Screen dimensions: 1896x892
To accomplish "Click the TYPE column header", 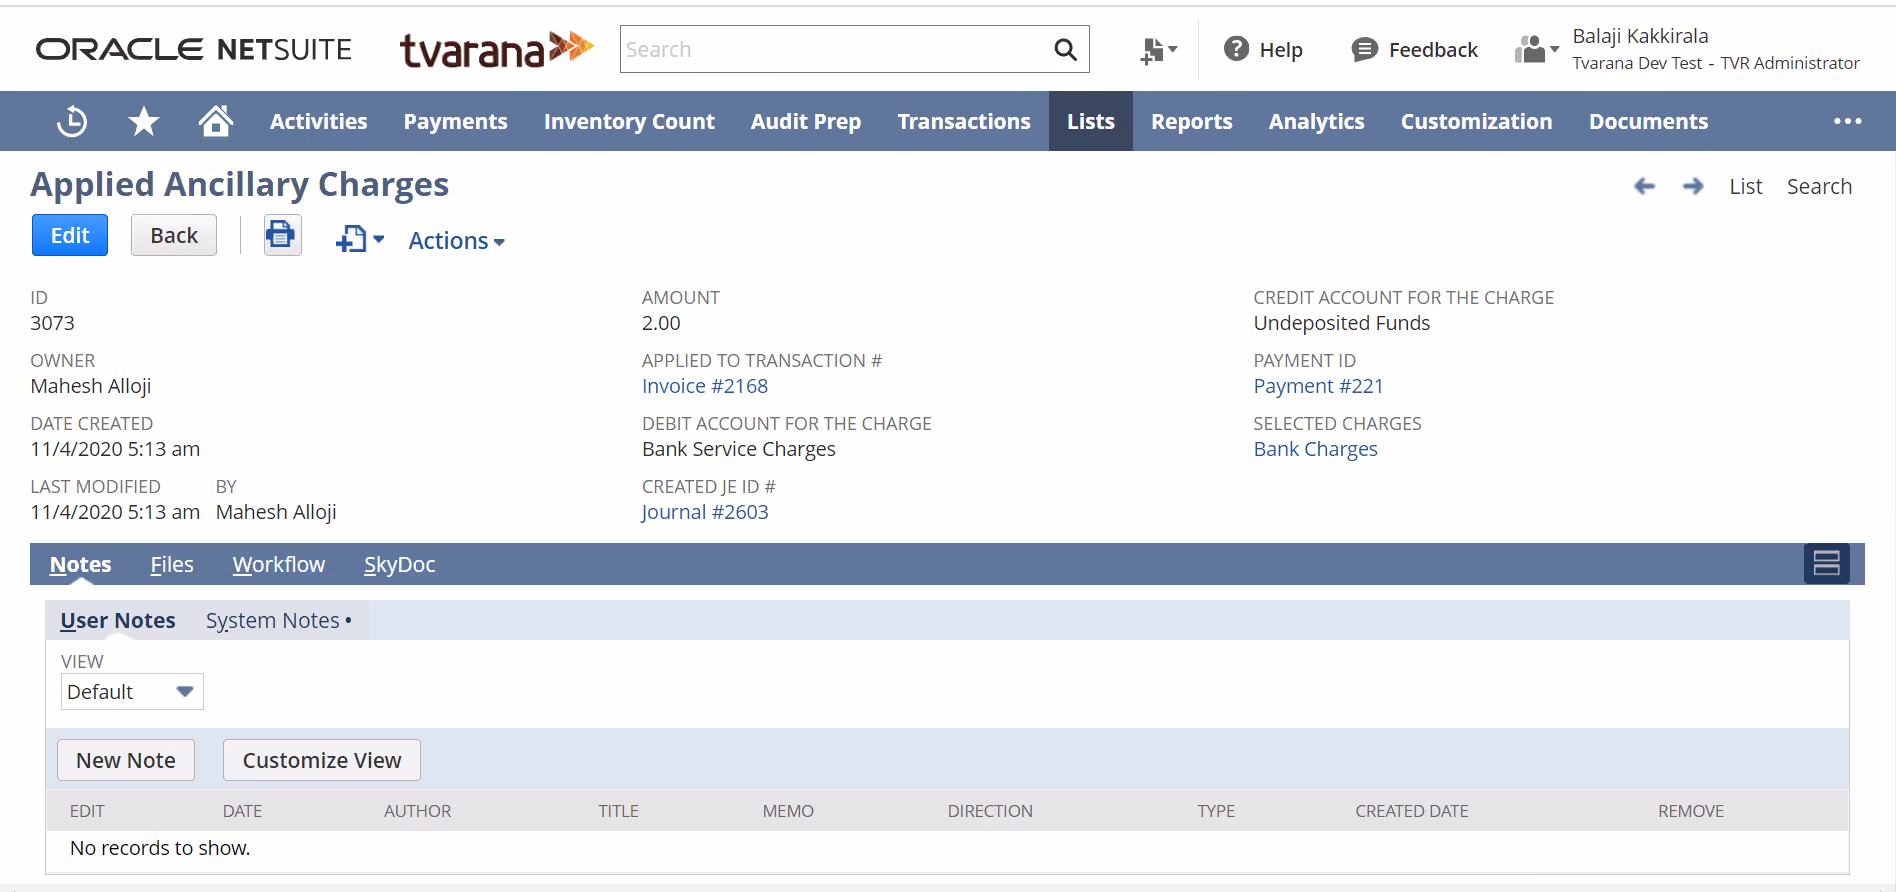I will [1216, 811].
